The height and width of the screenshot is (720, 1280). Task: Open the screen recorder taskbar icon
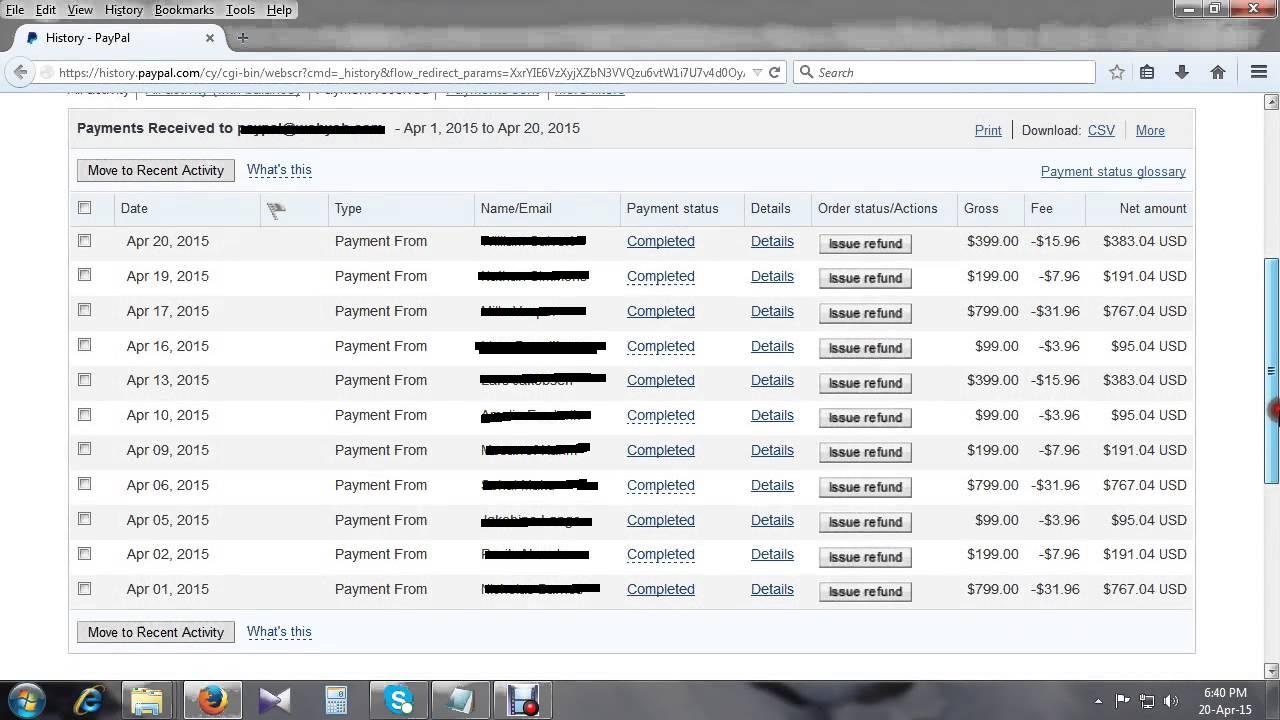tap(522, 701)
